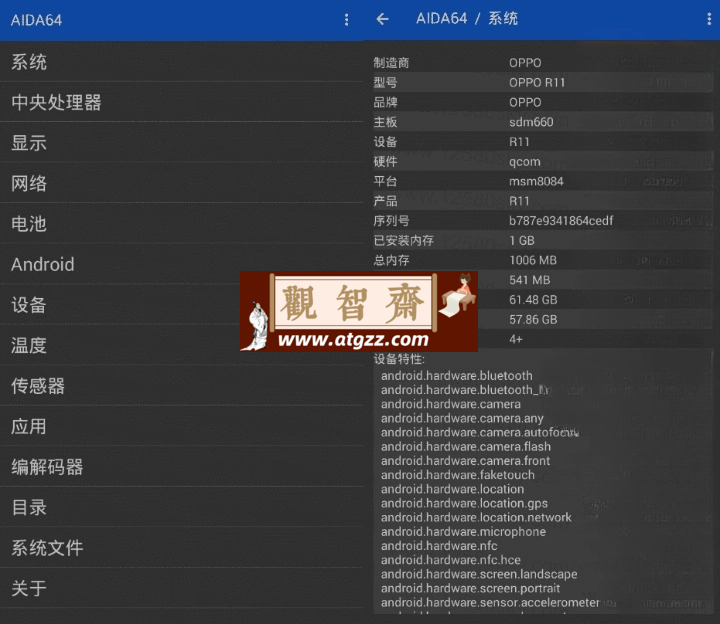Click android.hardware.nfc line

439,546
